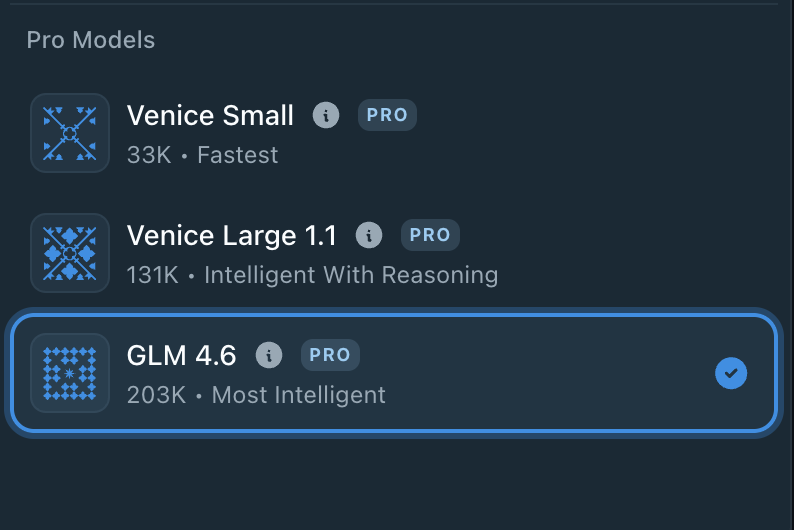
Task: Click the PRO badge beside Venice Large 1.1
Action: 430,236
